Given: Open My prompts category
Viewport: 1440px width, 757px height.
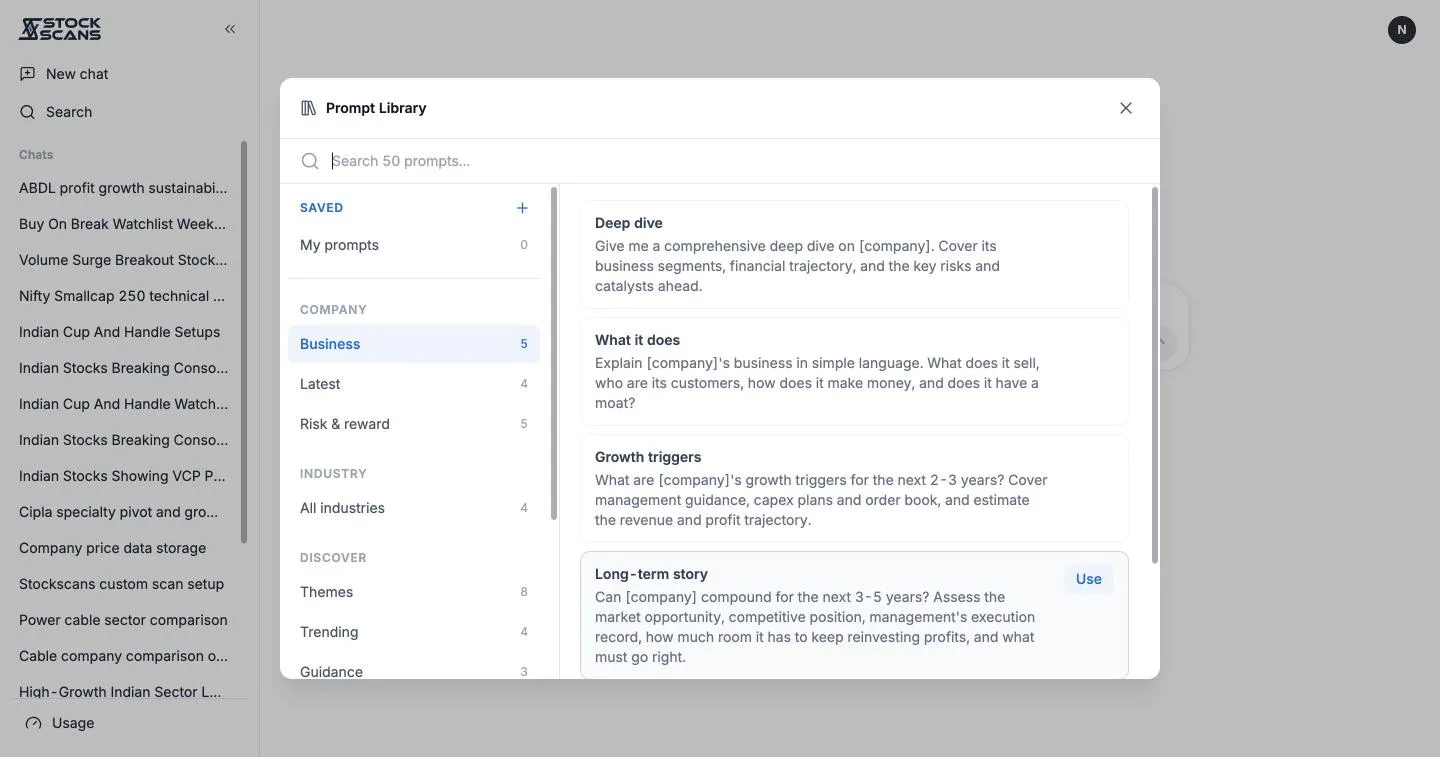Looking at the screenshot, I should click(414, 245).
